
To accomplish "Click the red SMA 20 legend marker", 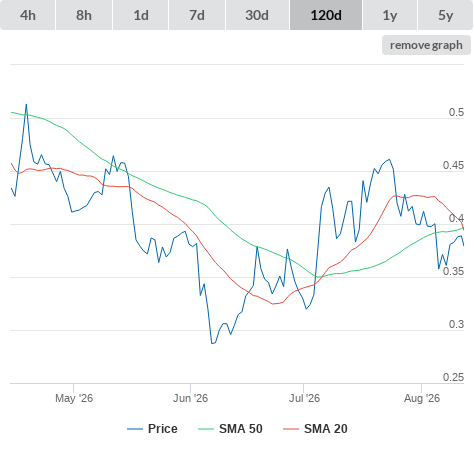I will point(291,429).
